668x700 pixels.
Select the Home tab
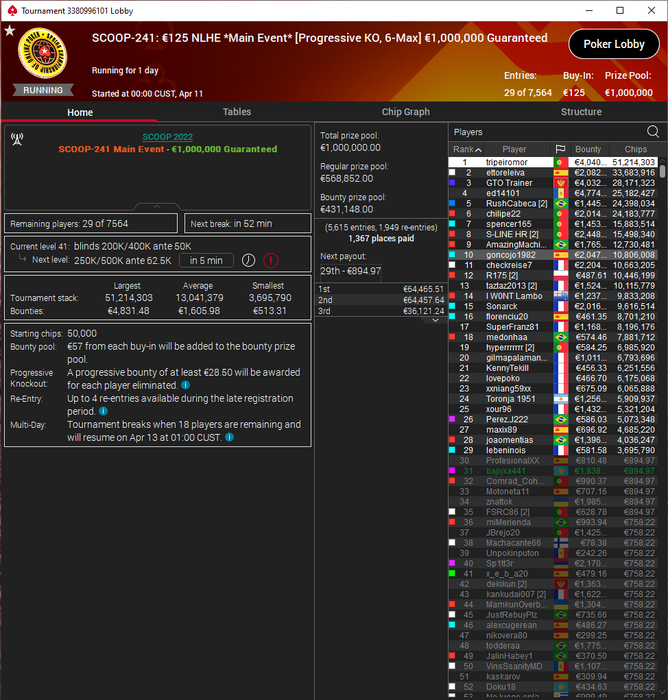80,112
